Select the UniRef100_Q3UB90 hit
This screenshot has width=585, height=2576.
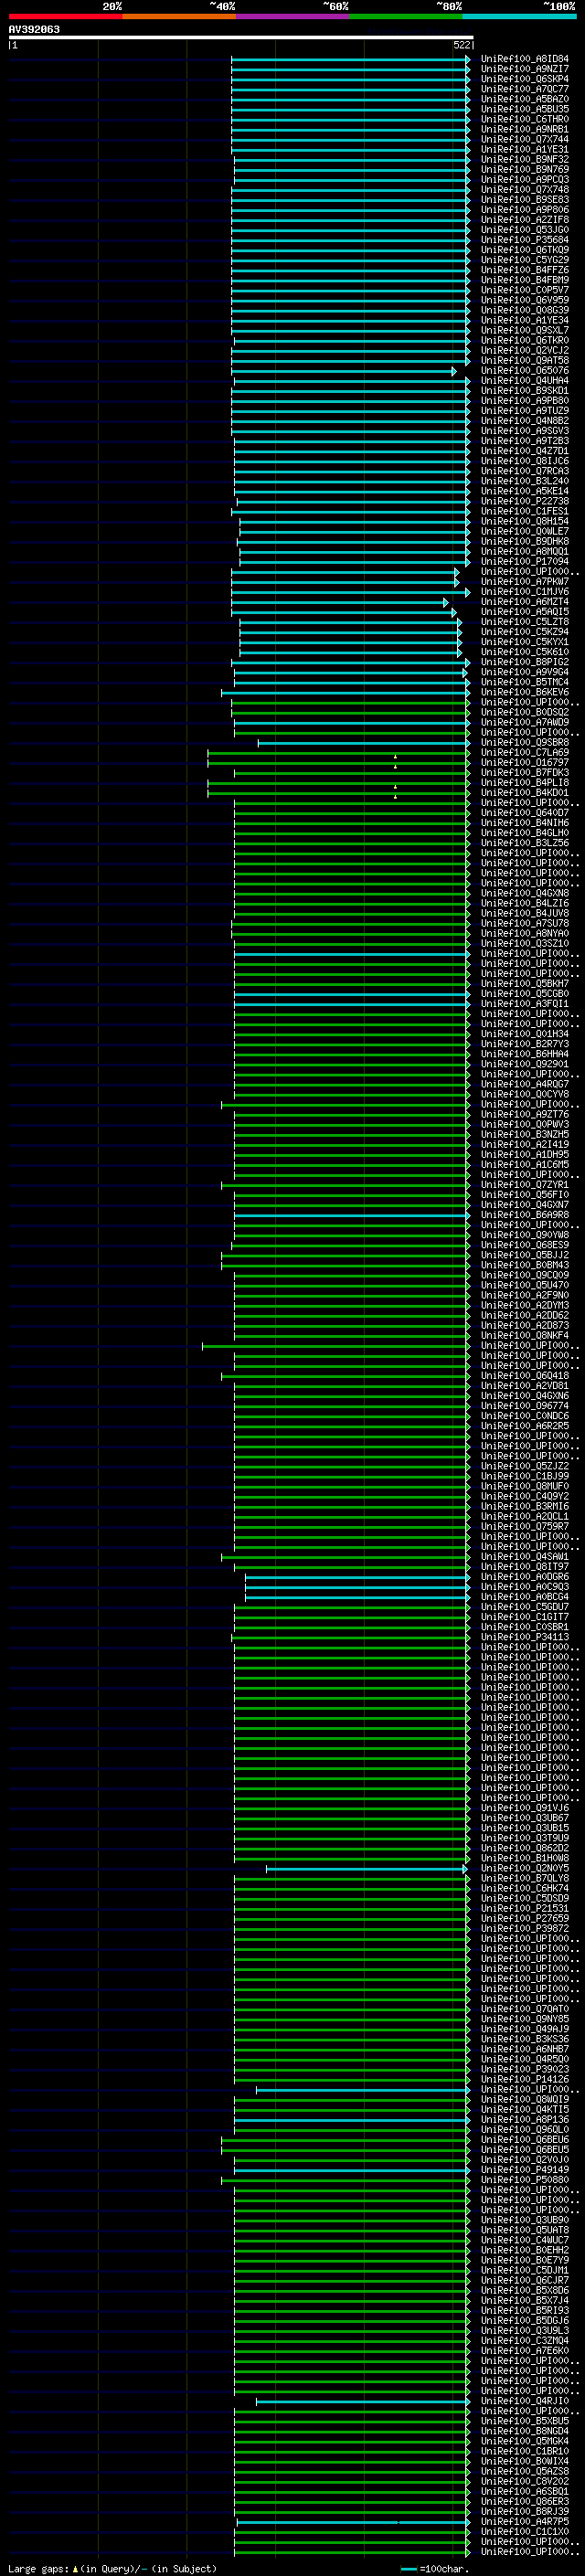(x=525, y=2220)
